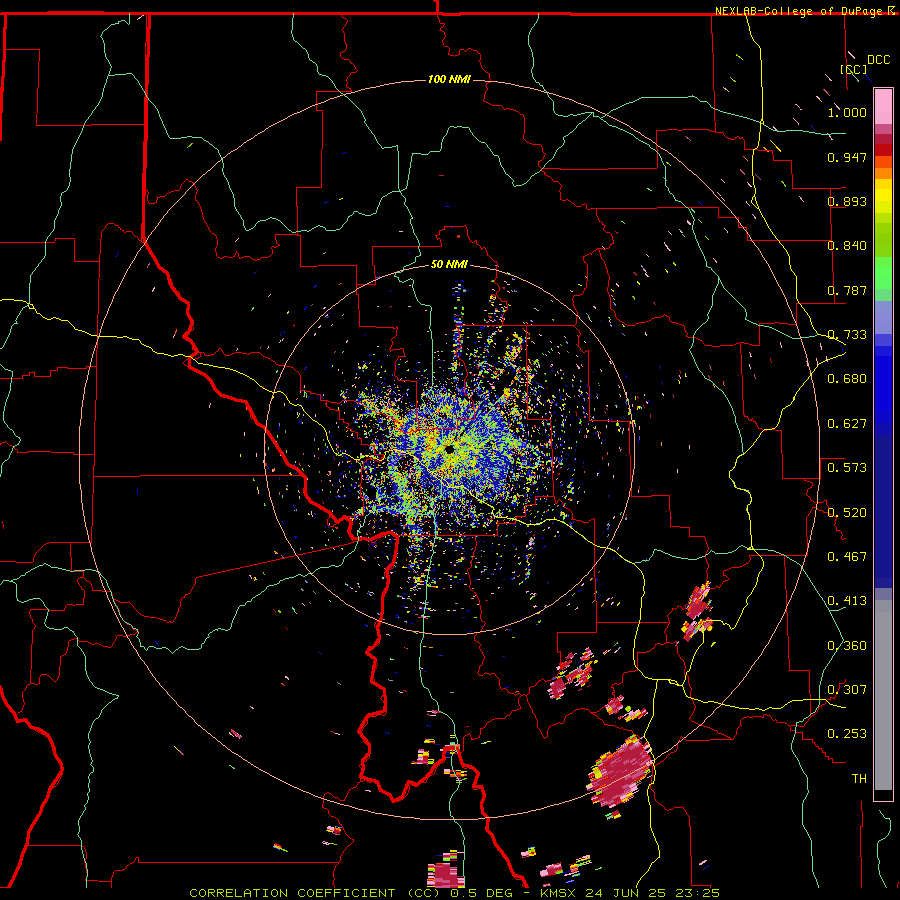Click the magenta storm cell above the caption
Image resolution: width=900 pixels, height=900 pixels.
(445, 874)
